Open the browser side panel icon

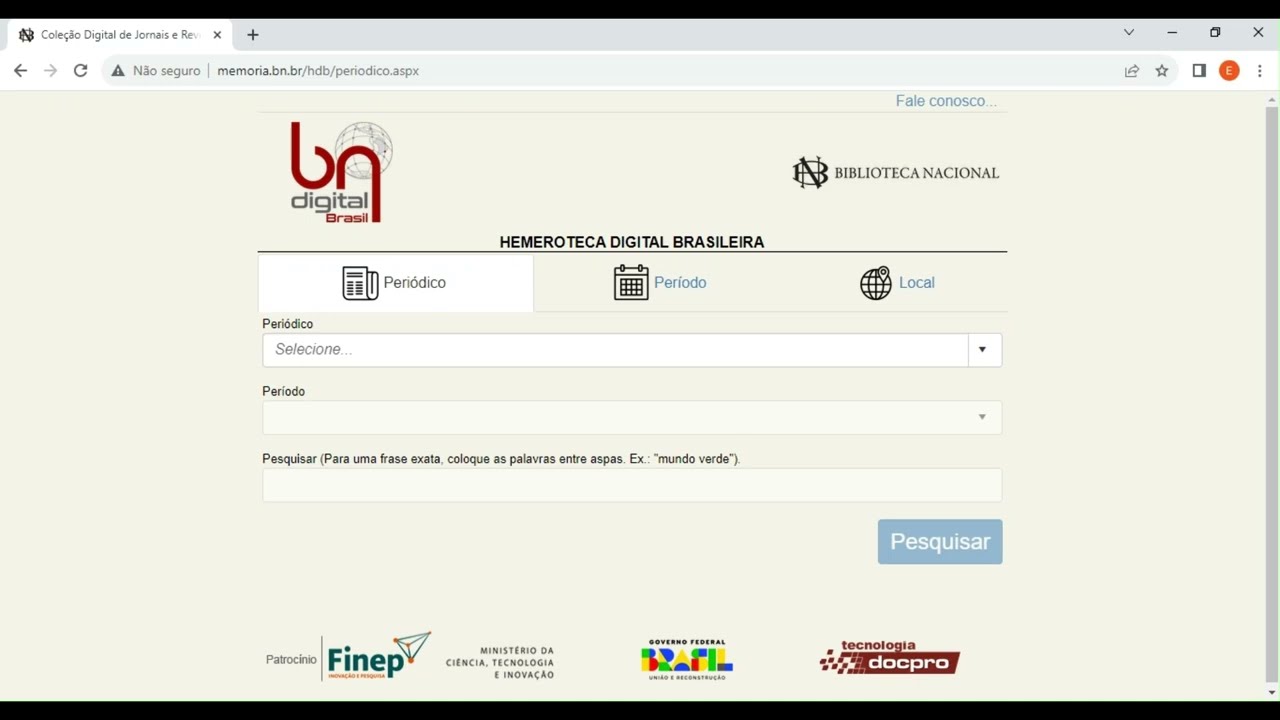click(x=1199, y=71)
